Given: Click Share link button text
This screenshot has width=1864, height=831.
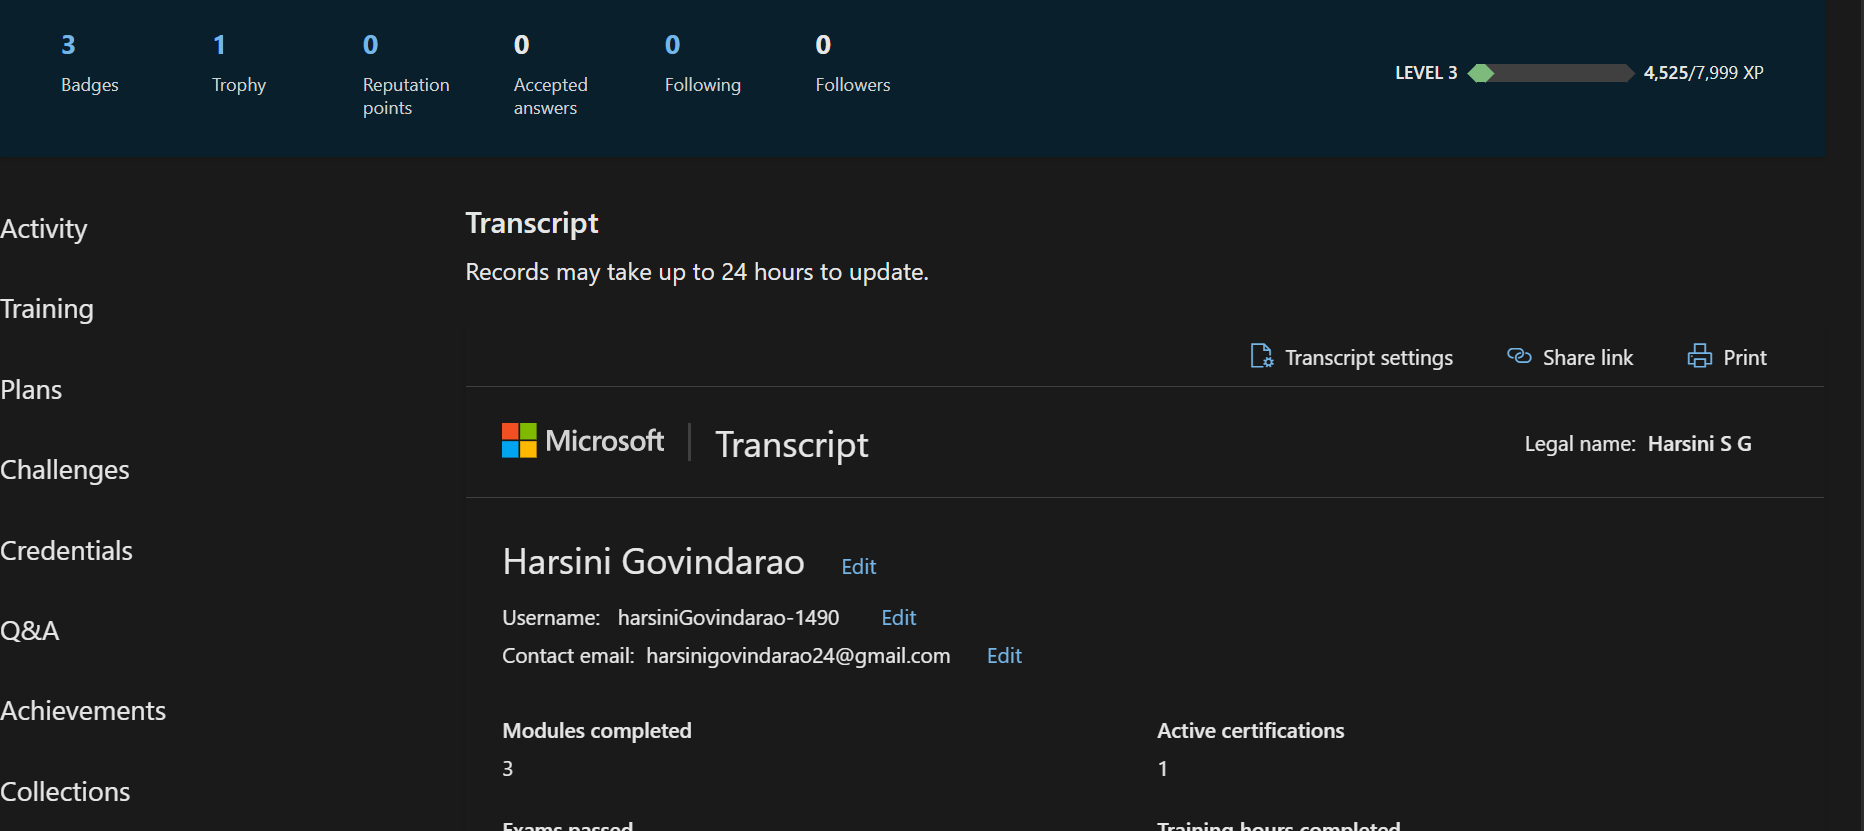Looking at the screenshot, I should 1587,358.
